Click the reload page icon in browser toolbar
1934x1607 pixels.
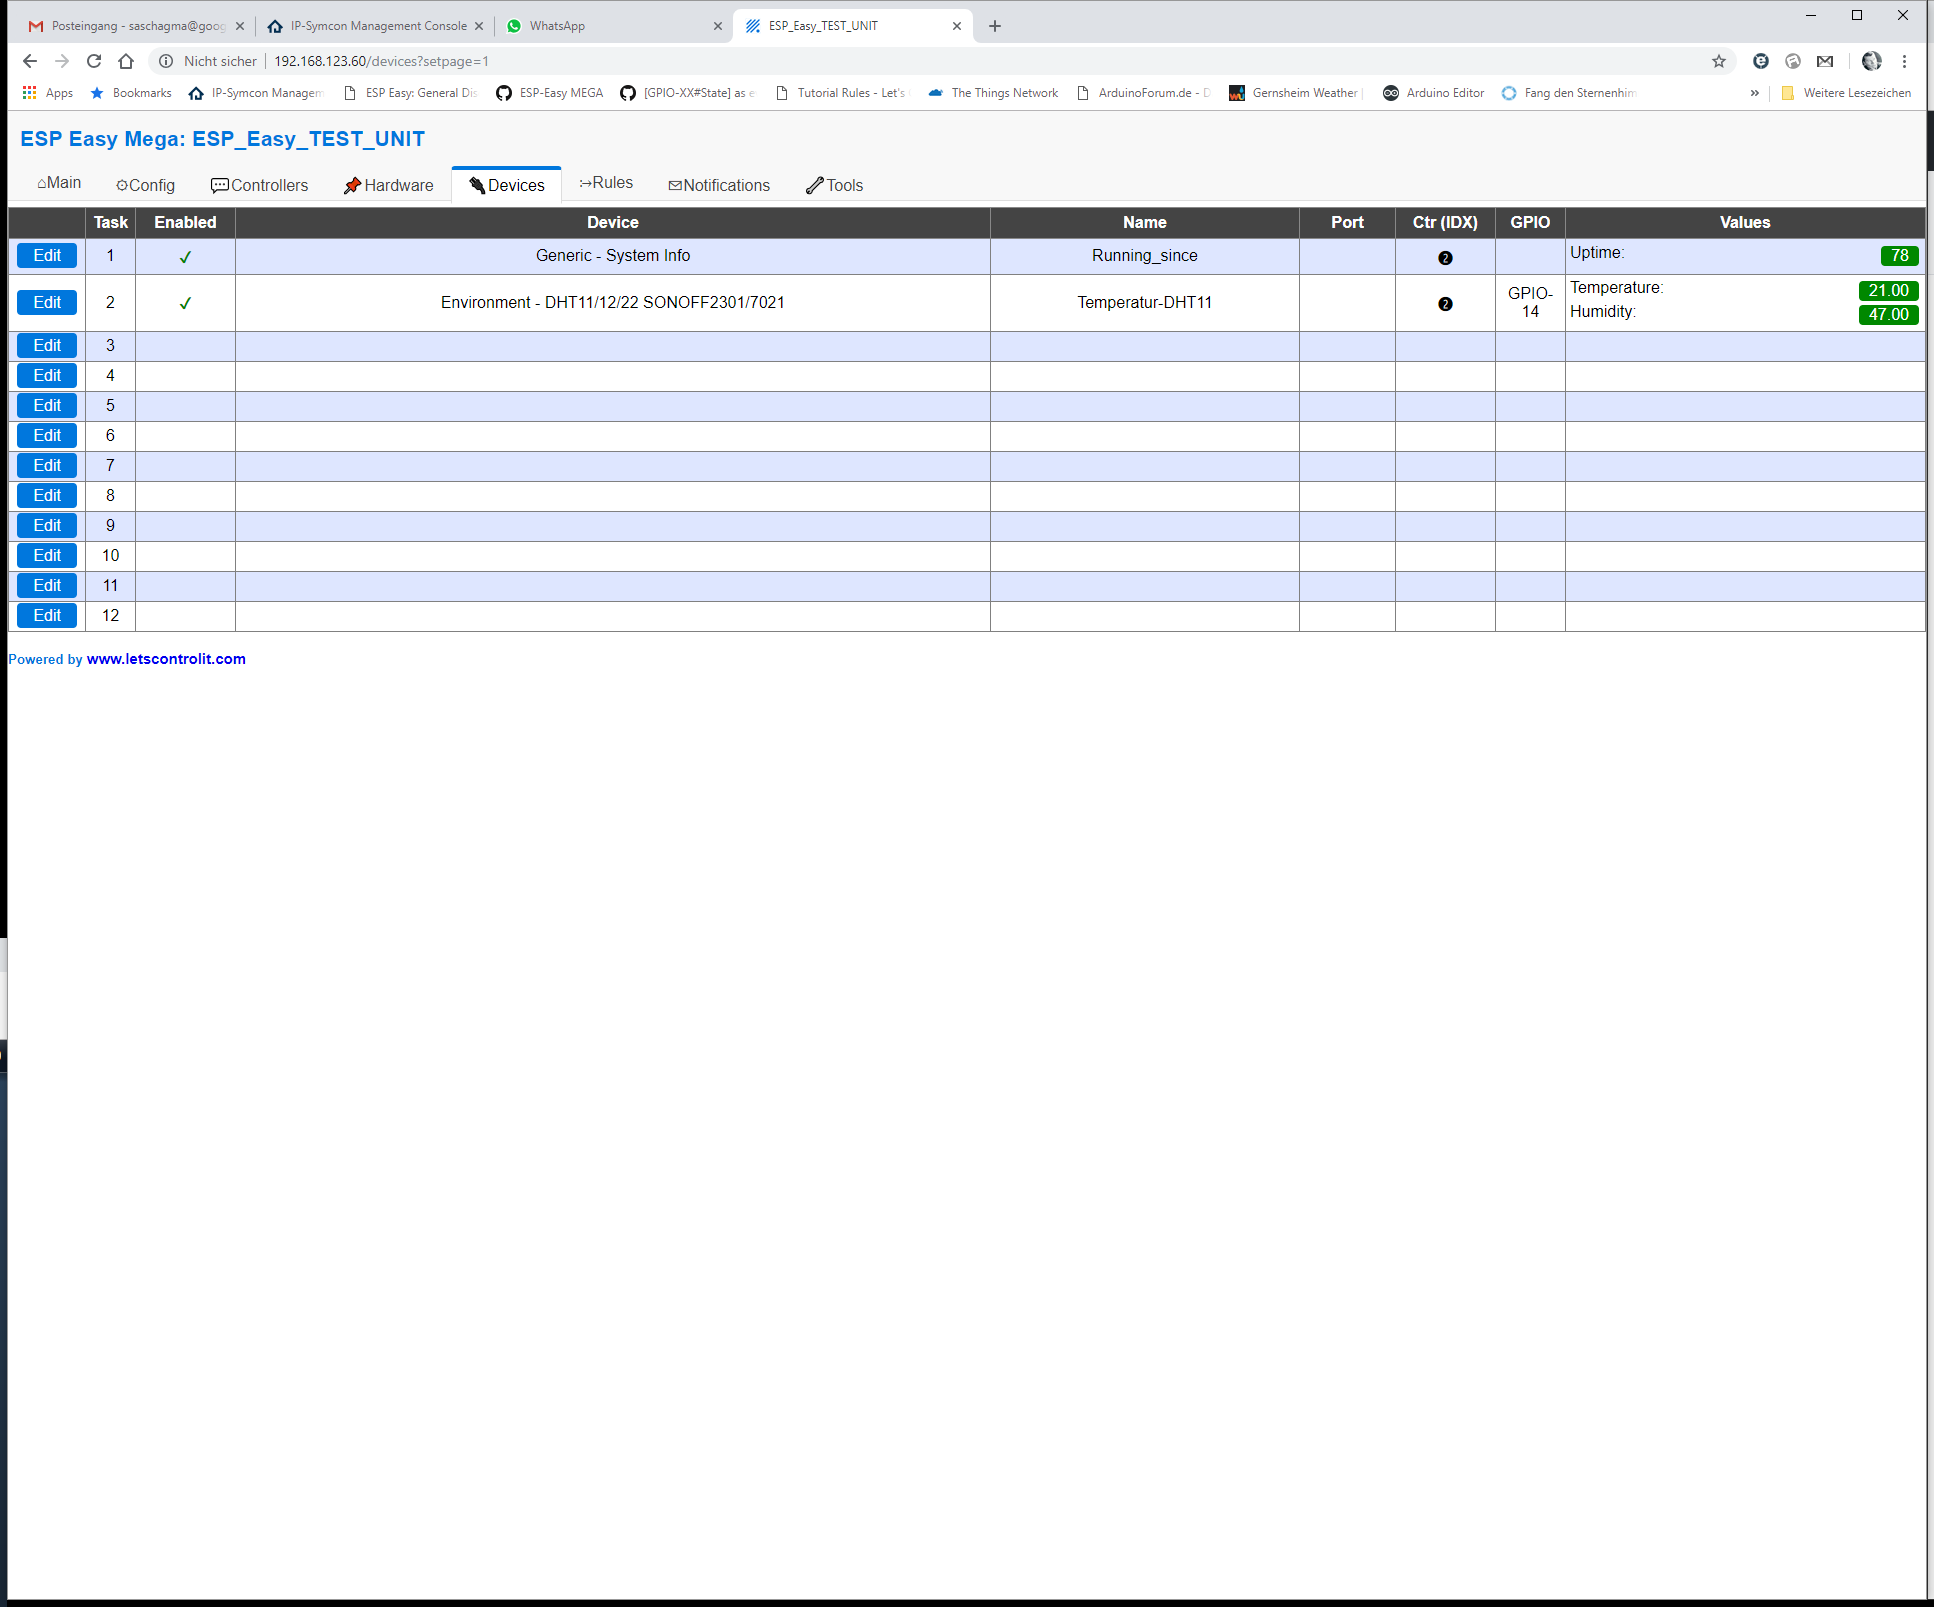[93, 61]
